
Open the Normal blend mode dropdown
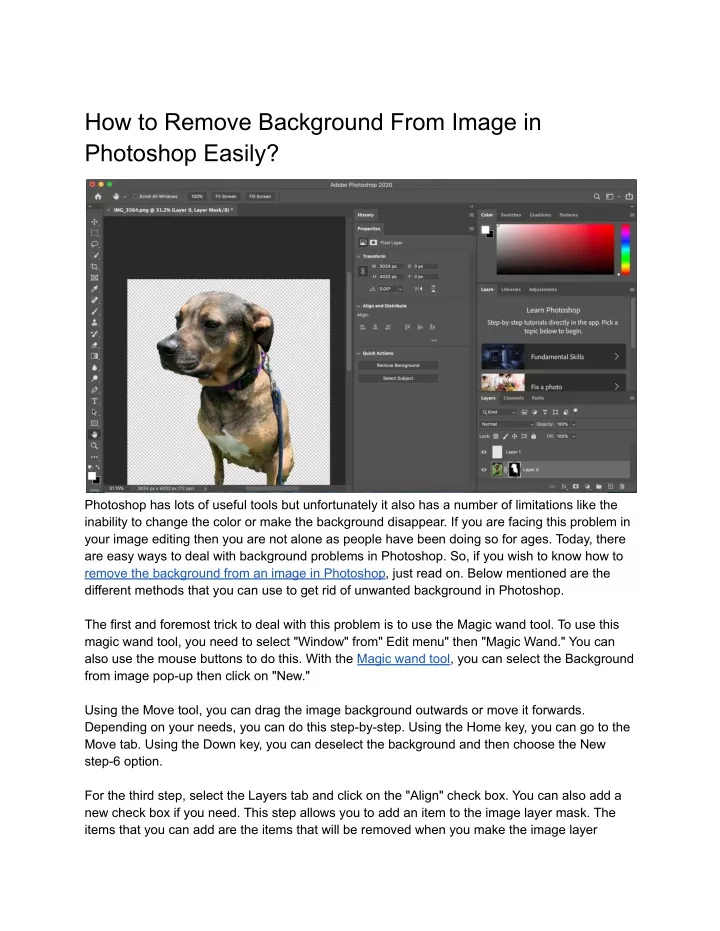tap(507, 425)
